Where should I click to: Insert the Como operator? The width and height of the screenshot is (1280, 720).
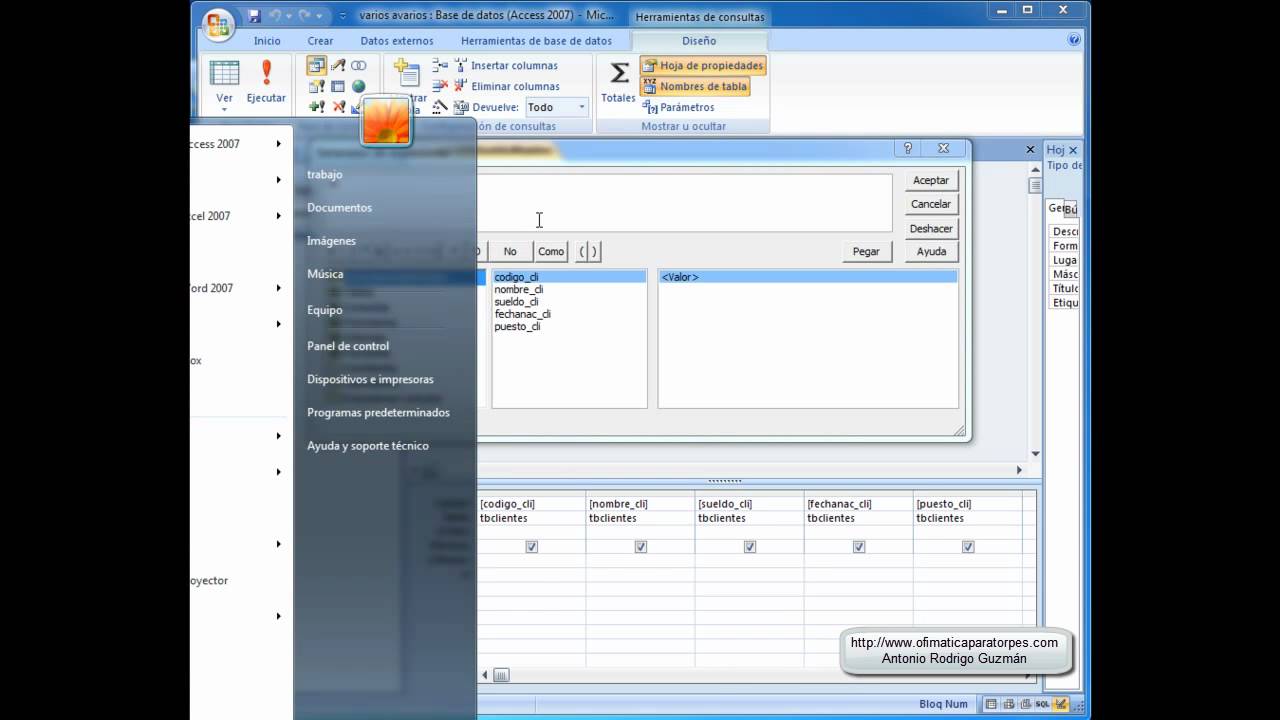coord(551,251)
